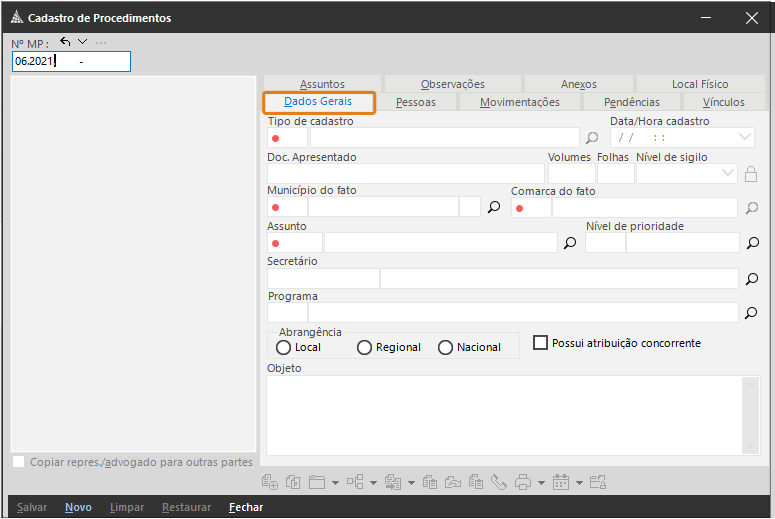Click the add document icon in bottom toolbar

pos(269,481)
